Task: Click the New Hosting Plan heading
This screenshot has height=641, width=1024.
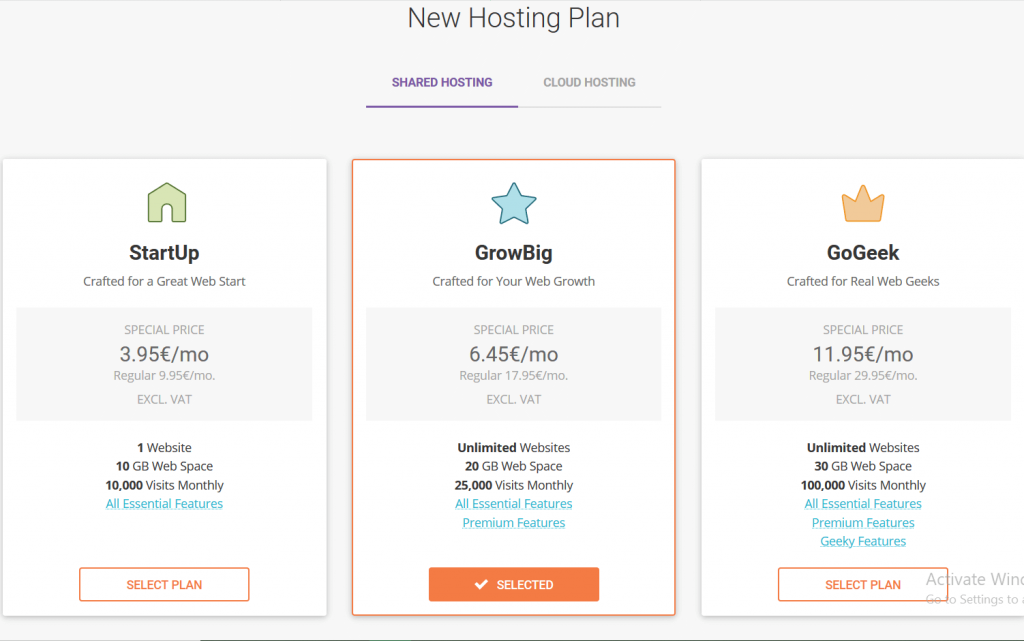Action: 513,18
